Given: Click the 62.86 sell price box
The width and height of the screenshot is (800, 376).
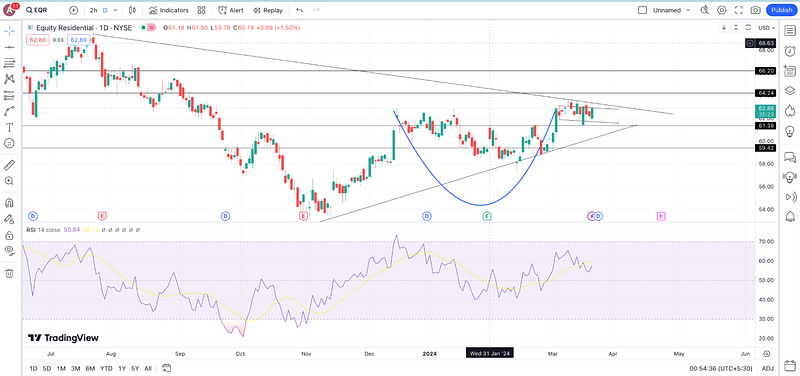Looking at the screenshot, I should 38,40.
